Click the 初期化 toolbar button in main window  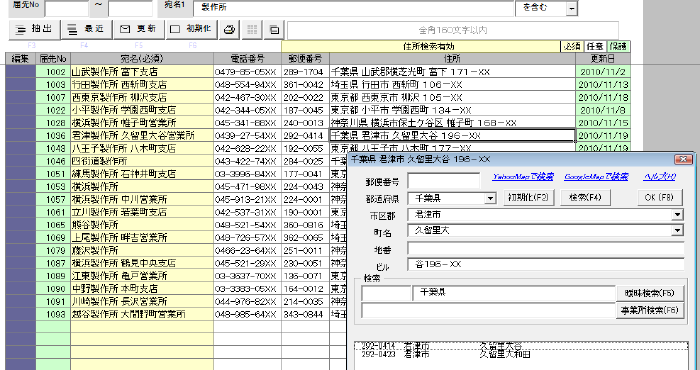click(192, 29)
